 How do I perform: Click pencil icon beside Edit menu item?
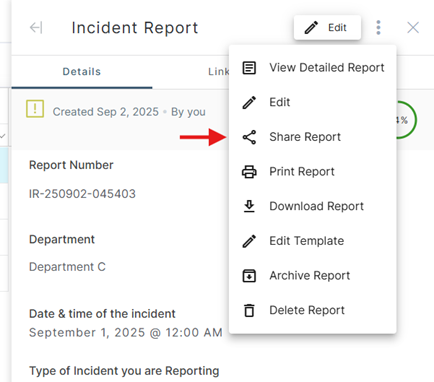[249, 102]
